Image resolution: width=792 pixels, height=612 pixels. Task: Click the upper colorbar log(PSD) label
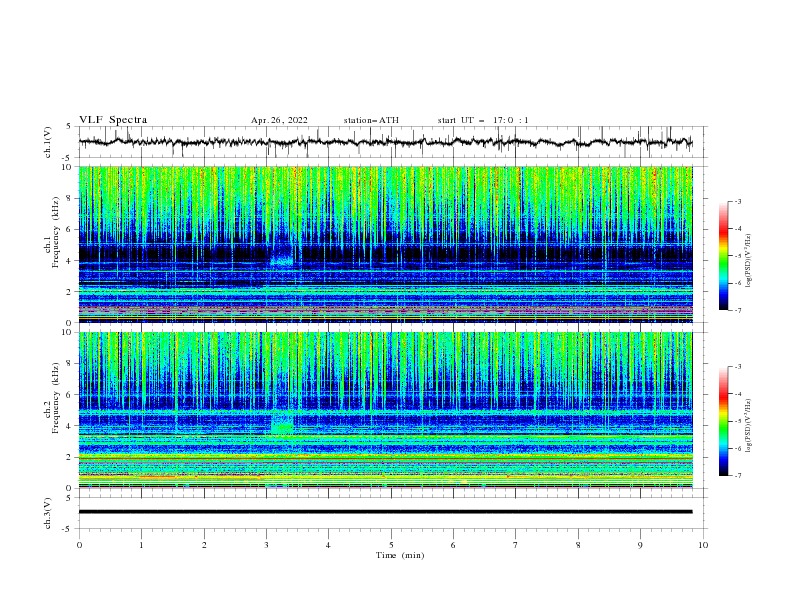click(748, 261)
